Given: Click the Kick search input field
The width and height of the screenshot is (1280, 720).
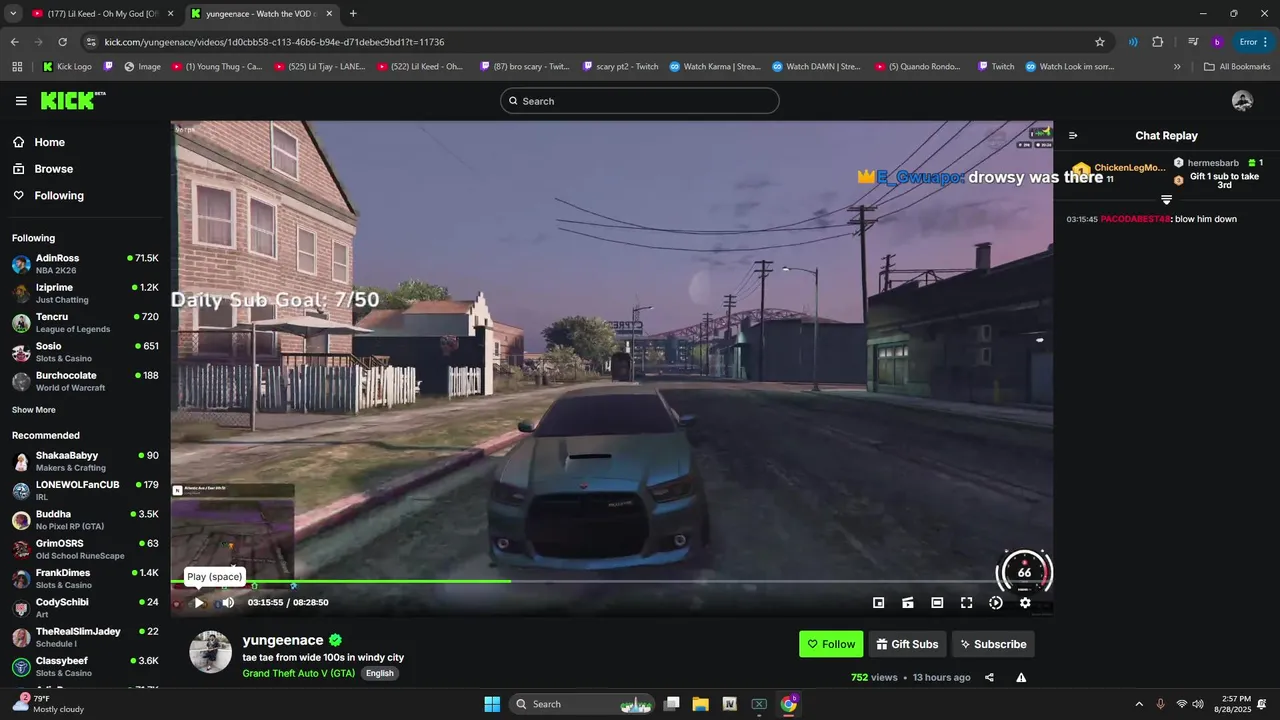Looking at the screenshot, I should click(639, 101).
